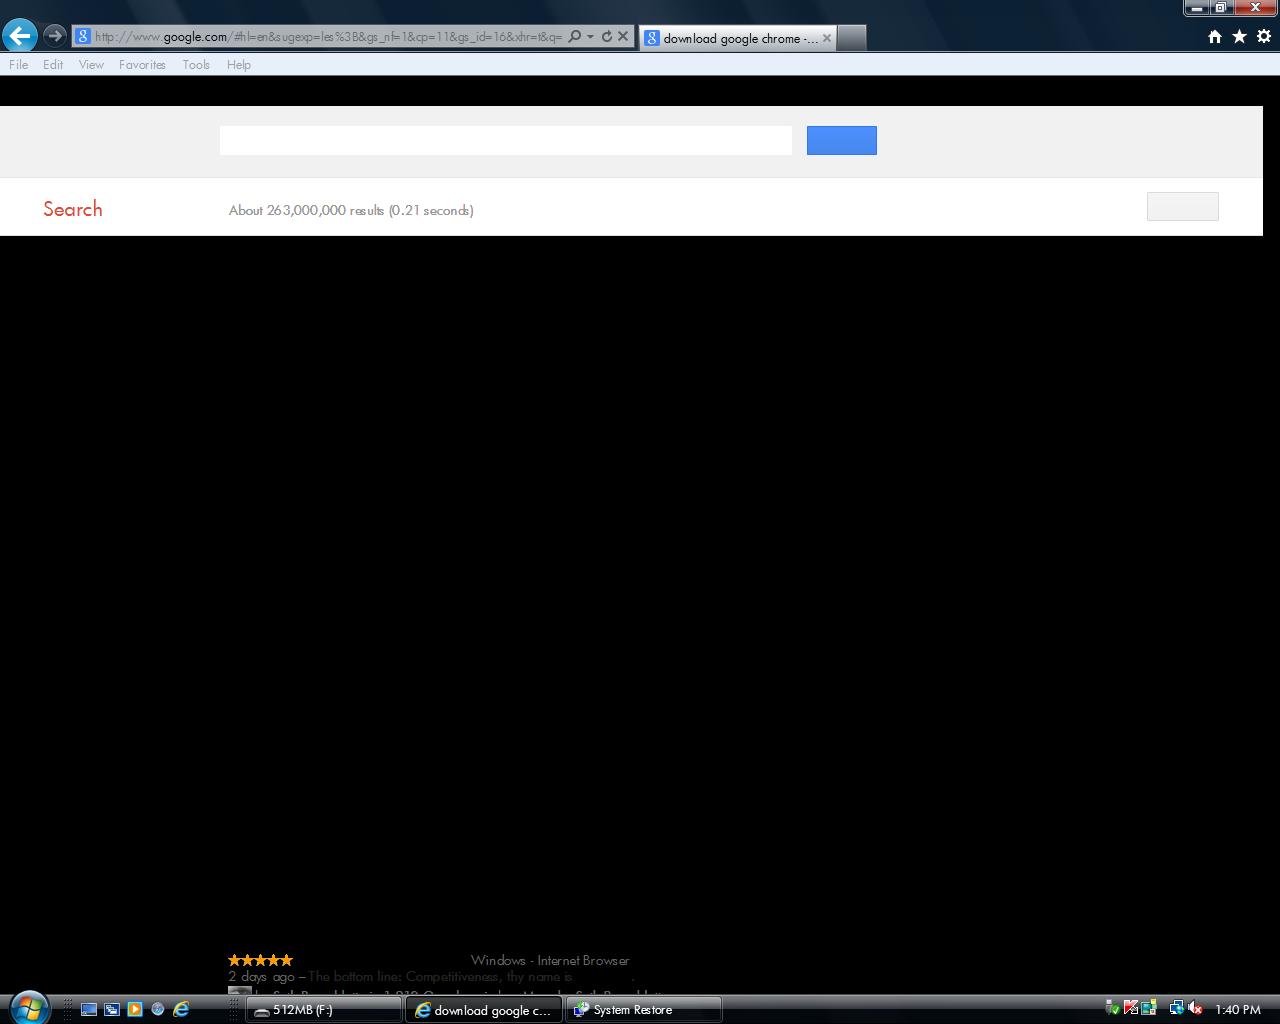Click the address bar search magnifier icon
This screenshot has height=1024, width=1280.
click(574, 37)
